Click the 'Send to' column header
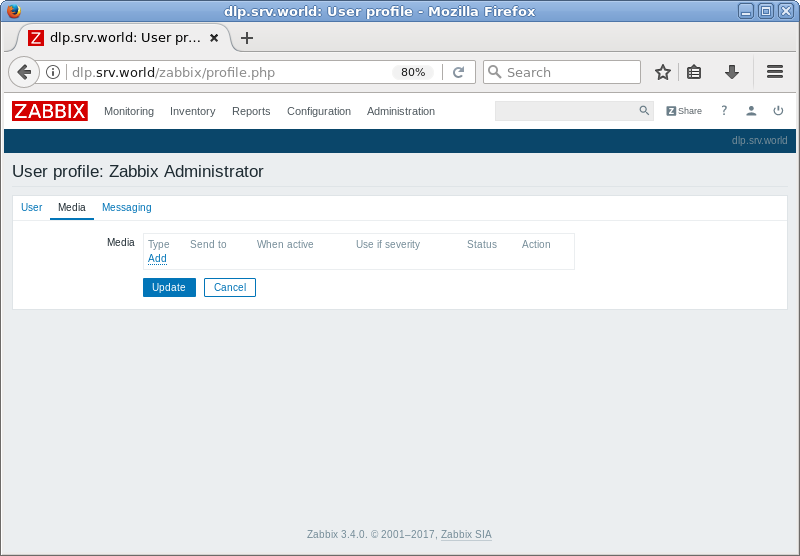Screen dimensions: 800x556 tap(208, 244)
